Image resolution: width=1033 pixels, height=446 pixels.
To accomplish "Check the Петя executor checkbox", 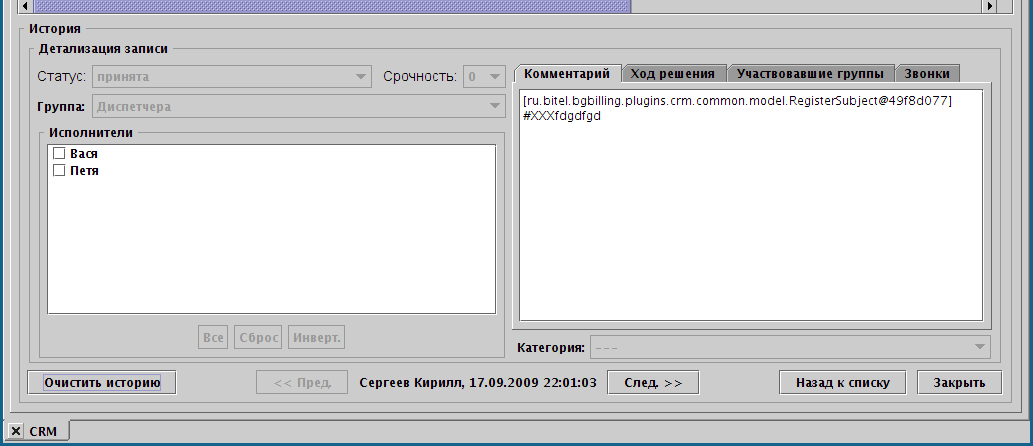I will point(59,171).
